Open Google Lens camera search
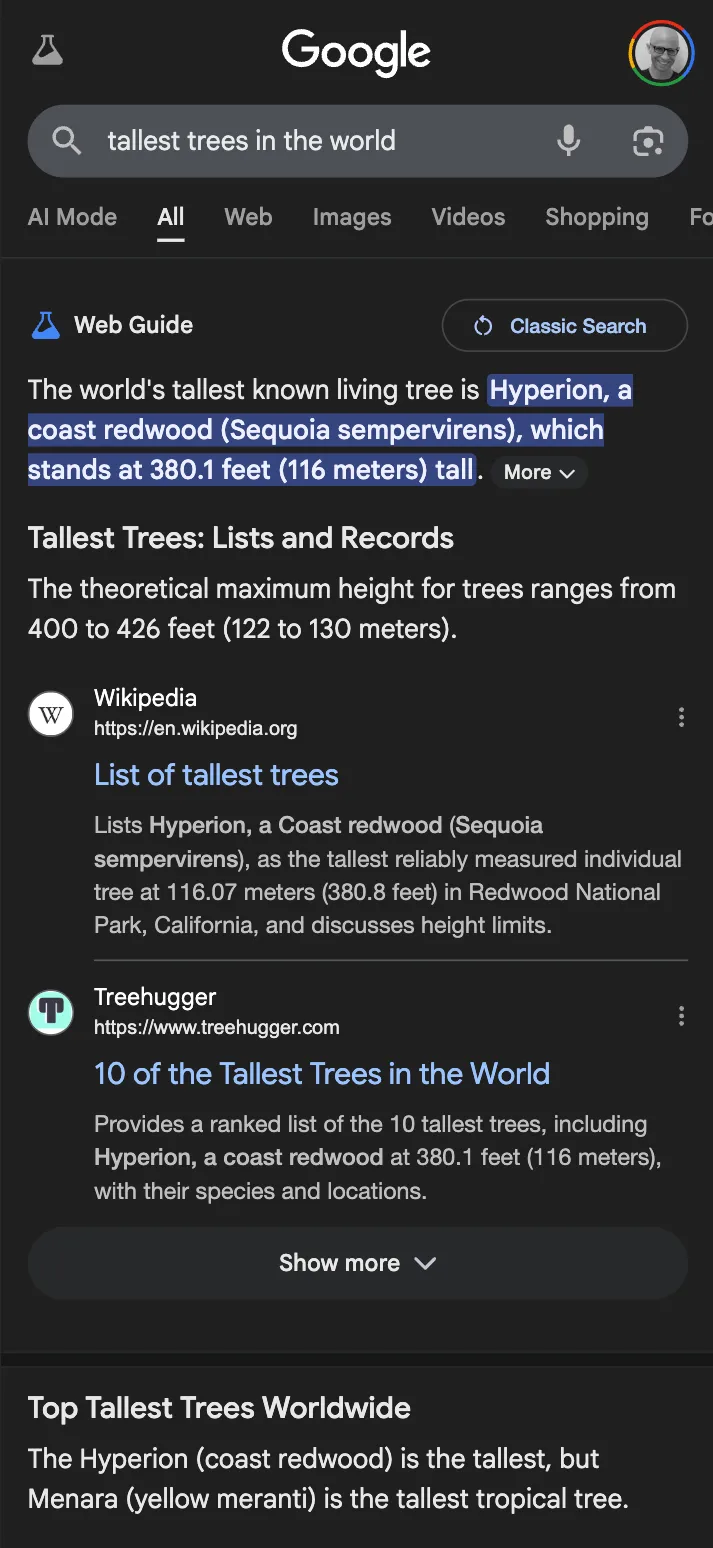713x1548 pixels. [x=648, y=141]
